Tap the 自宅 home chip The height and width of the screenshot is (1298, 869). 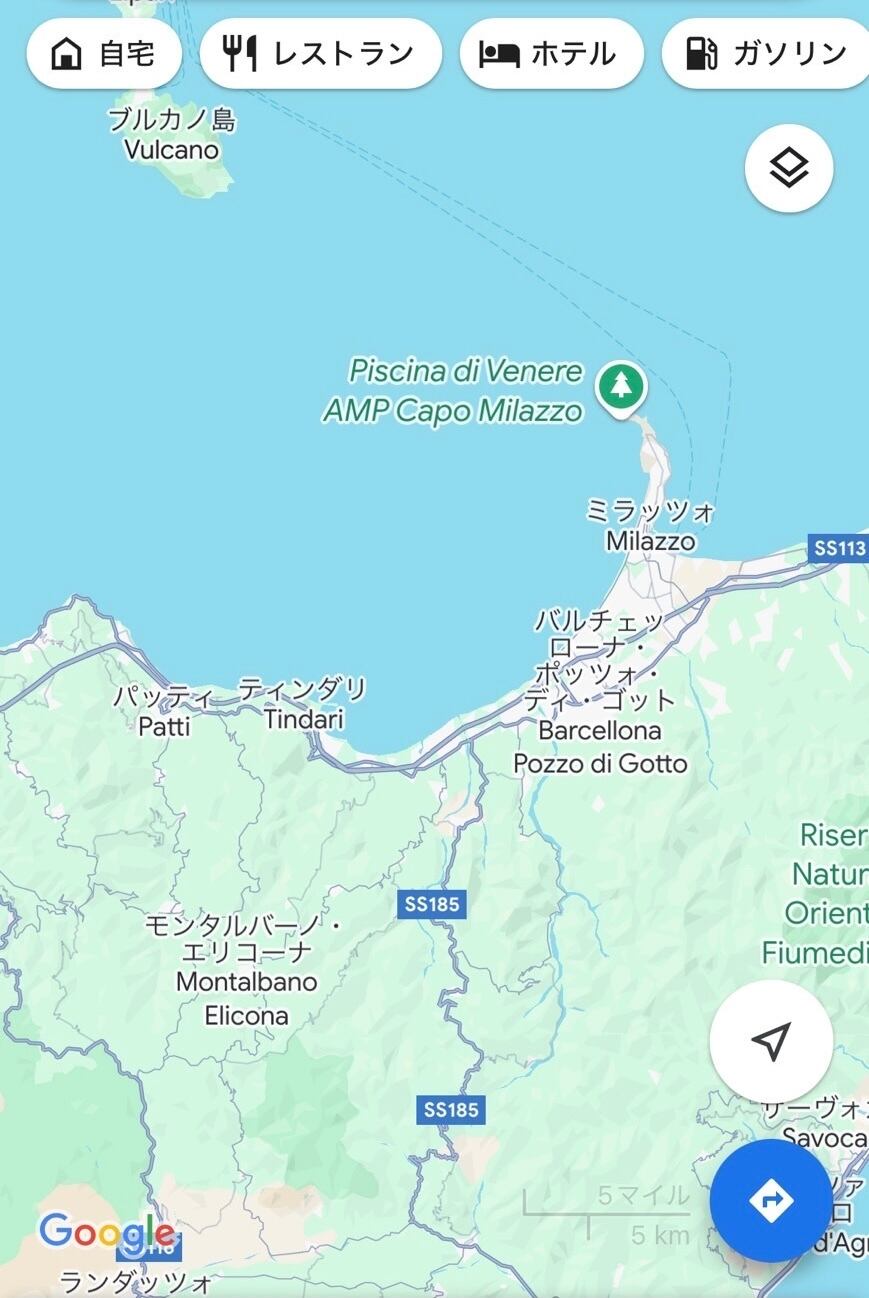[104, 53]
